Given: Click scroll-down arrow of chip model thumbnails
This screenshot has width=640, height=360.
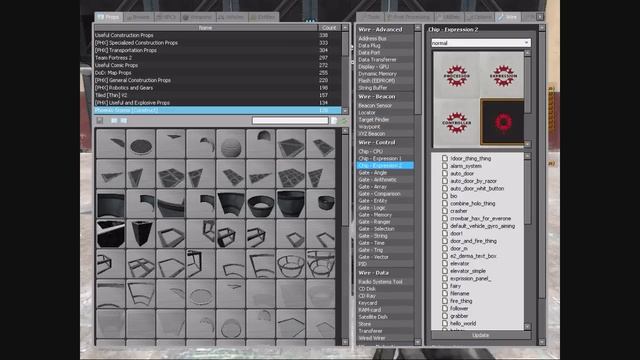Looking at the screenshot, I should pyautogui.click(x=527, y=144).
